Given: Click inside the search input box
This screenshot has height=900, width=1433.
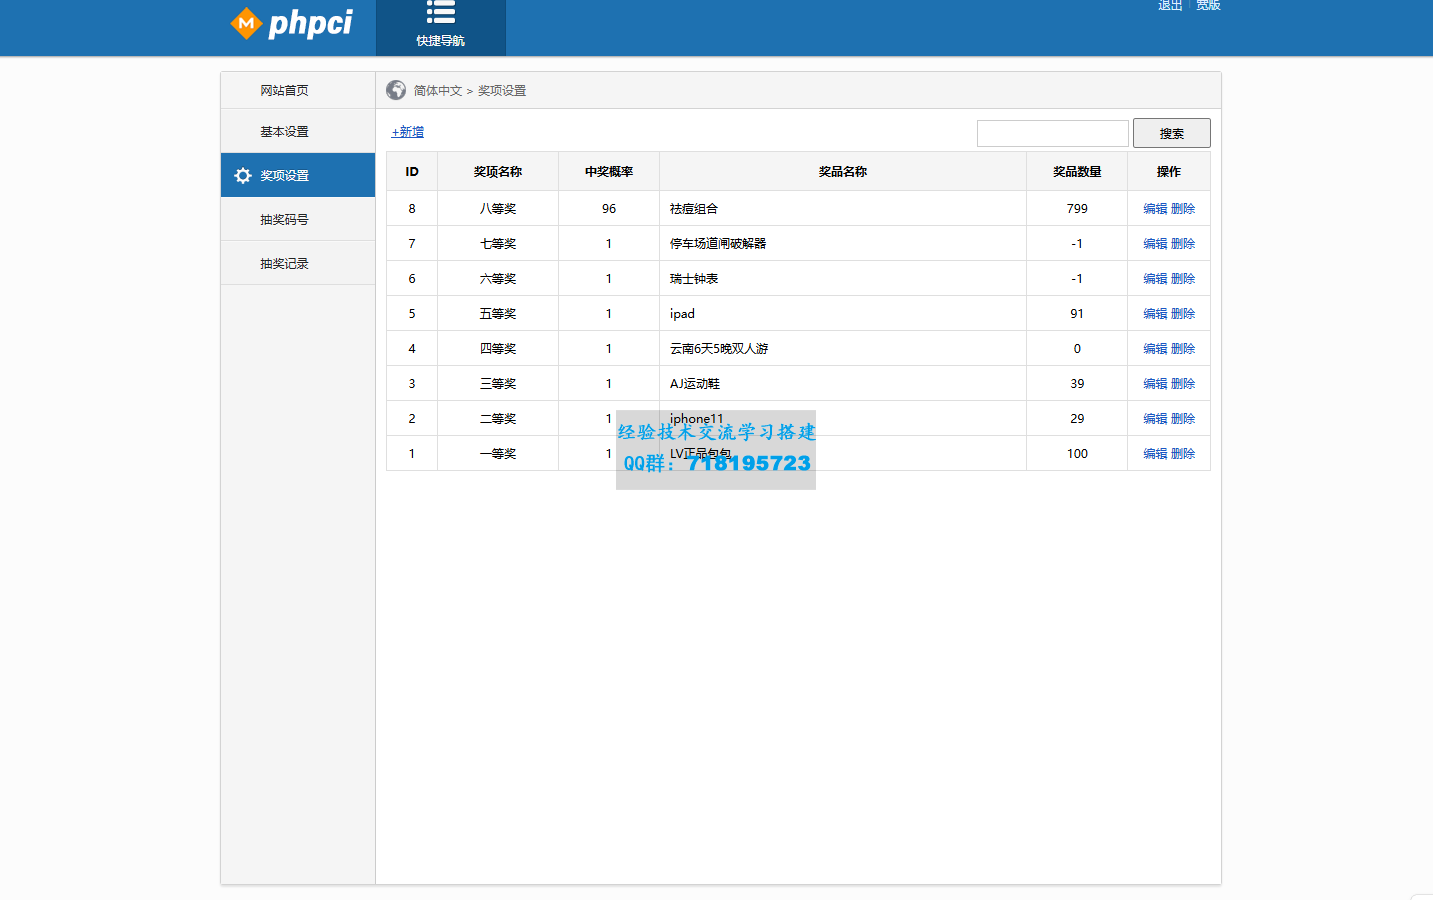Looking at the screenshot, I should (x=1052, y=132).
